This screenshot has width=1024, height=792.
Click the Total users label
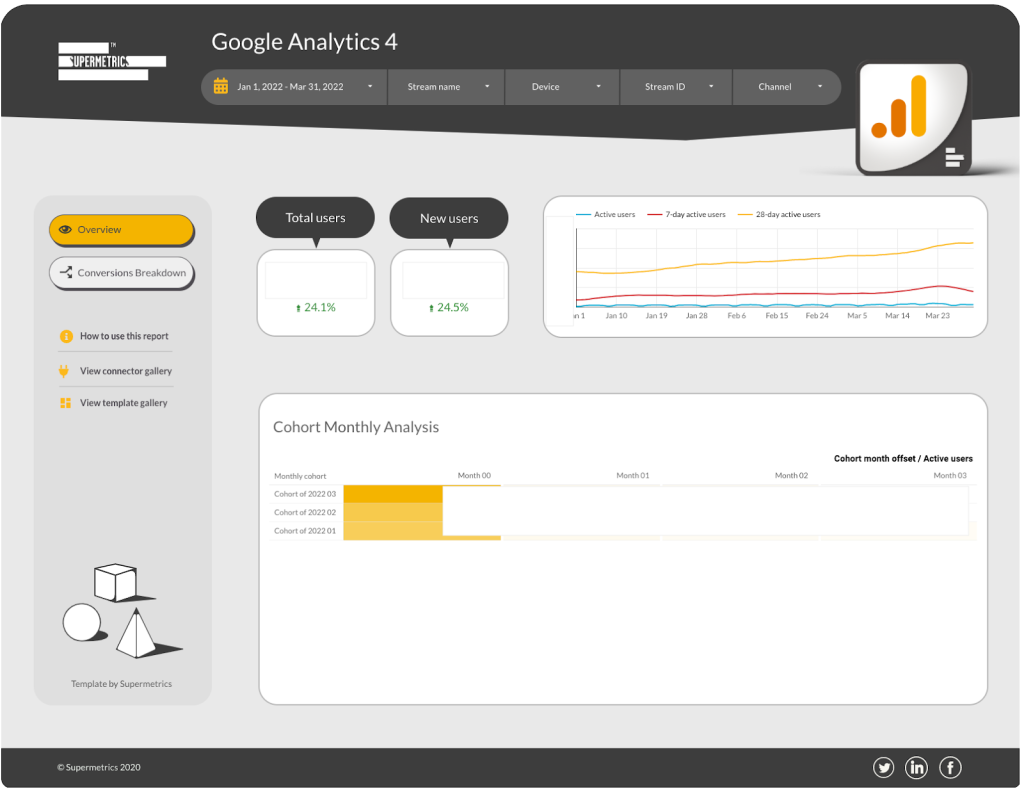pos(315,218)
